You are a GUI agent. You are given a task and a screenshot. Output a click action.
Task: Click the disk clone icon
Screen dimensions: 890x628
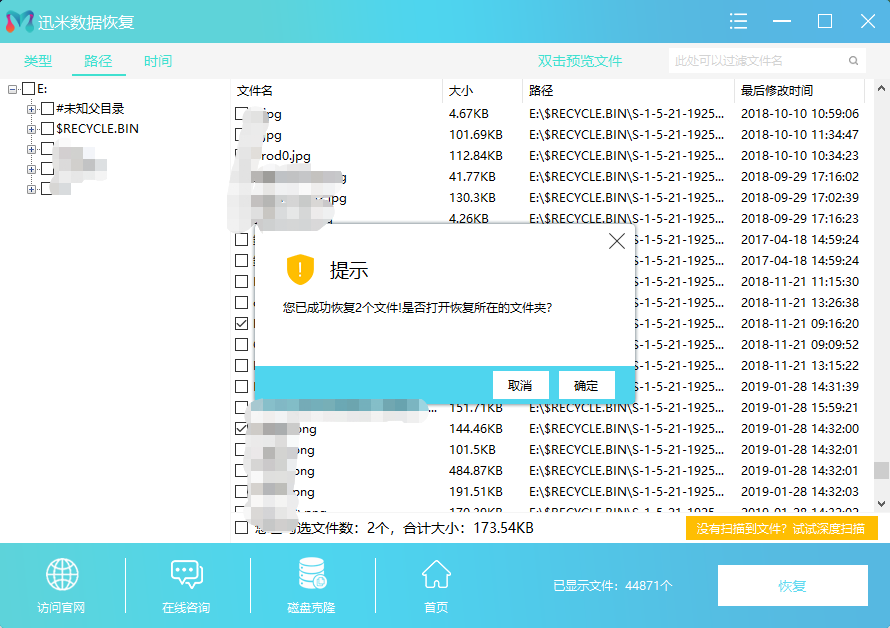pyautogui.click(x=311, y=575)
